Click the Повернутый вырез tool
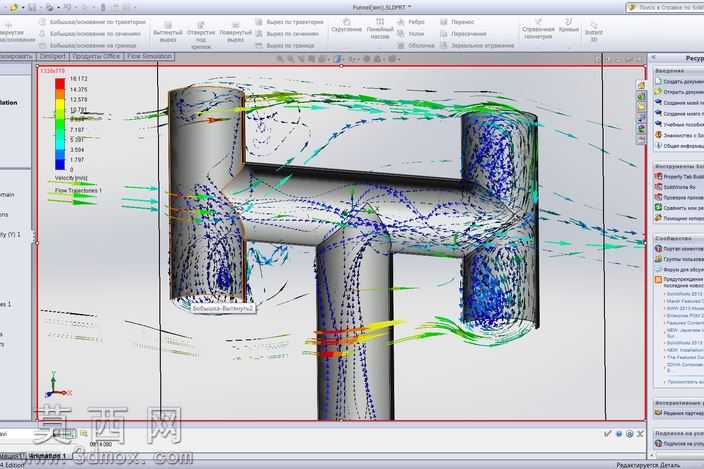Screen dimensions: 704x469 [235, 32]
